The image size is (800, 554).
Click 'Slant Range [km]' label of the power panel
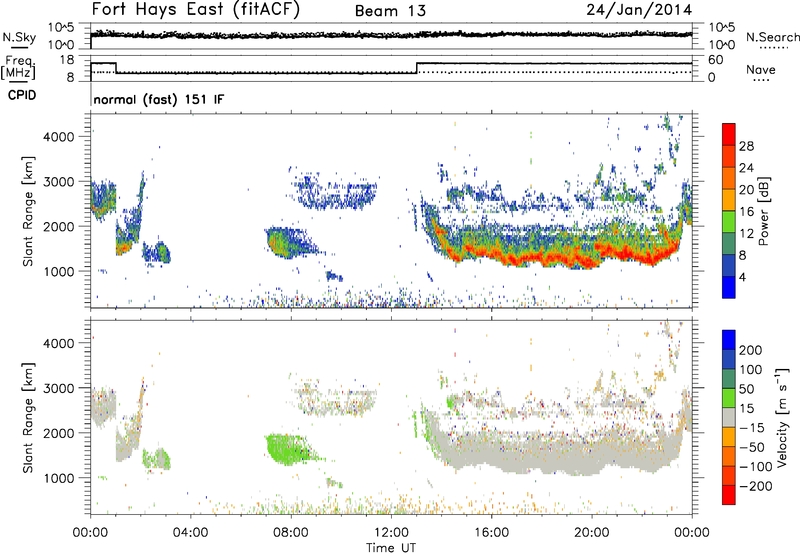(28, 211)
